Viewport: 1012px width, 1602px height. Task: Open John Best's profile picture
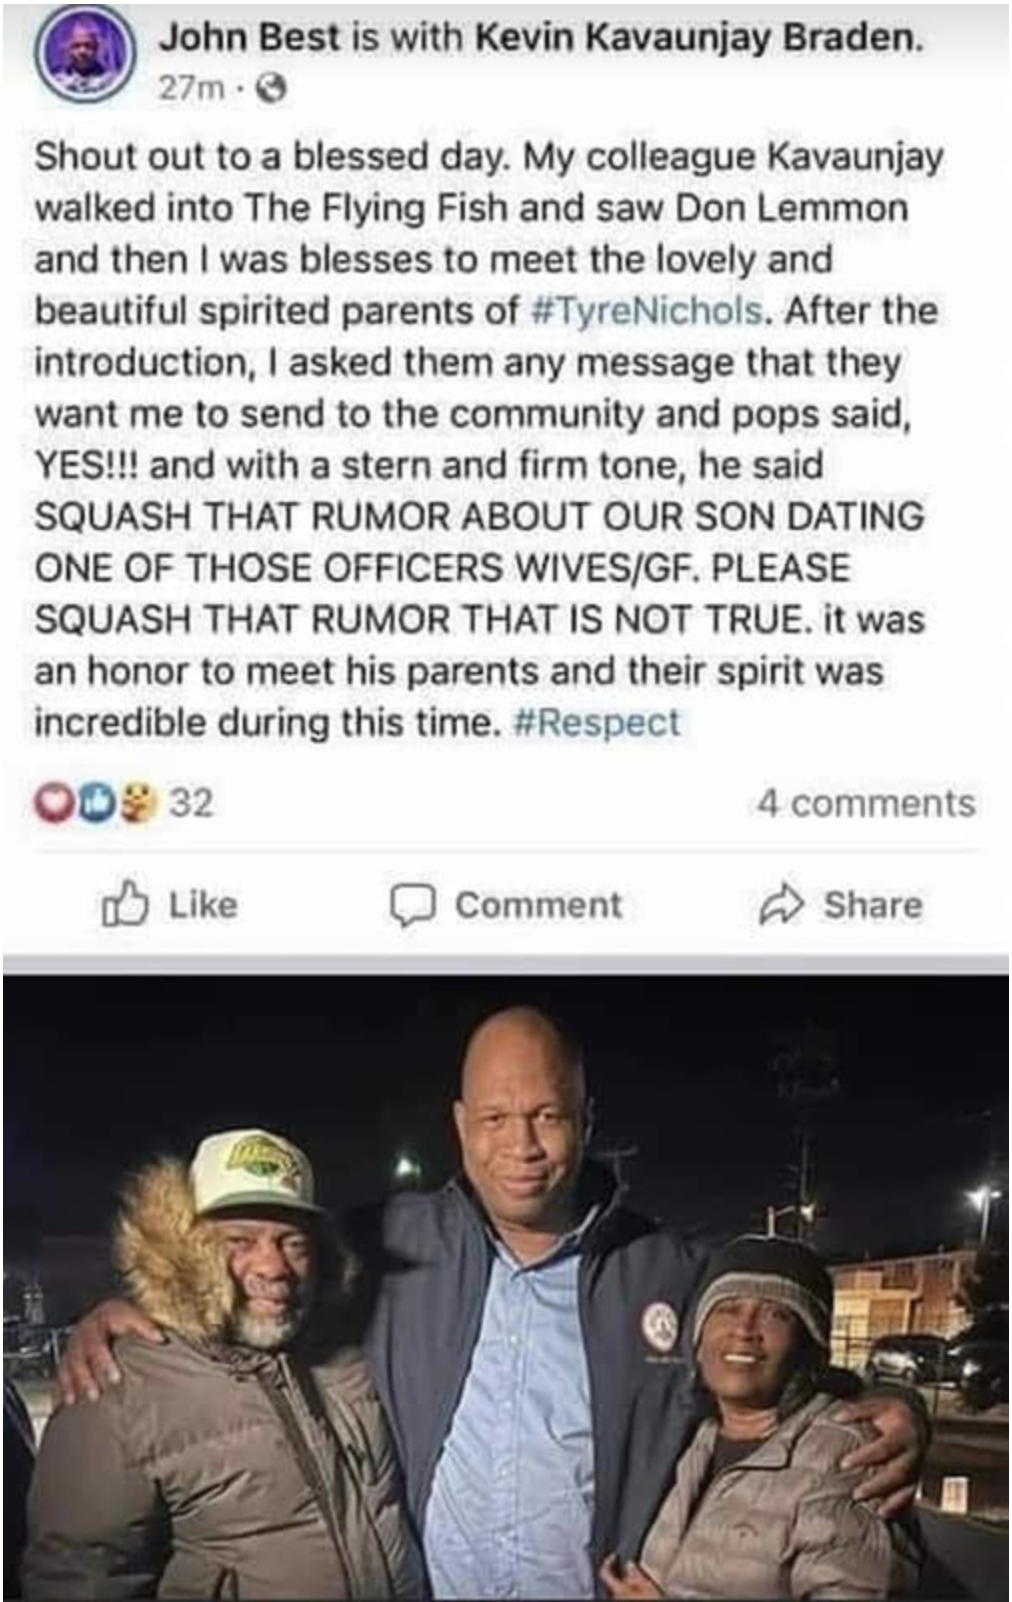point(85,54)
